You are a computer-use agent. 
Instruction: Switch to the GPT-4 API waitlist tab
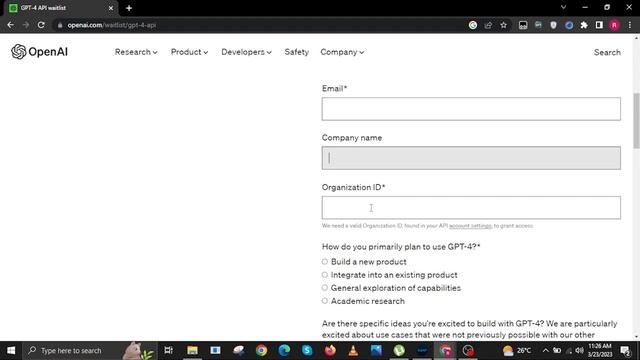(61, 8)
